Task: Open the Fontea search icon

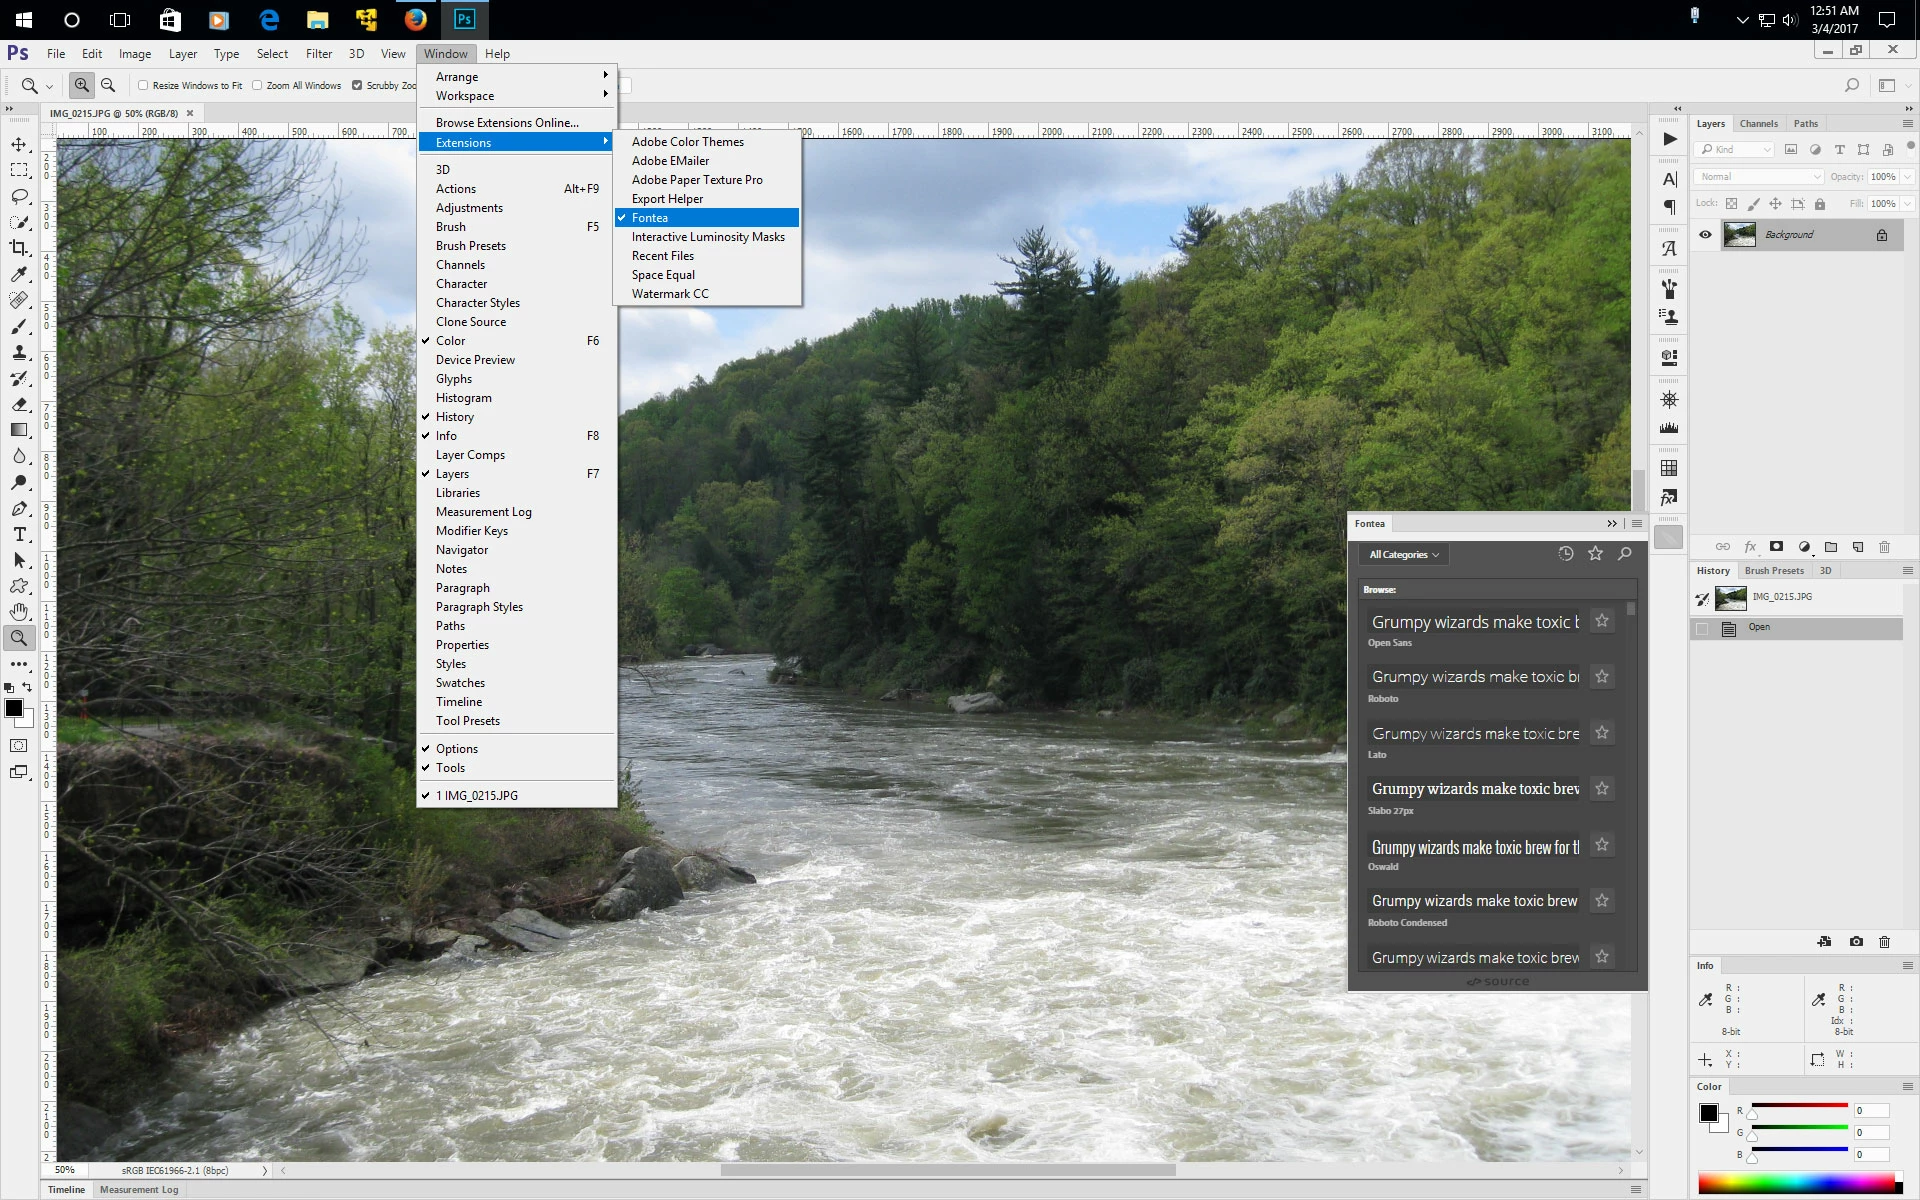Action: coord(1625,554)
